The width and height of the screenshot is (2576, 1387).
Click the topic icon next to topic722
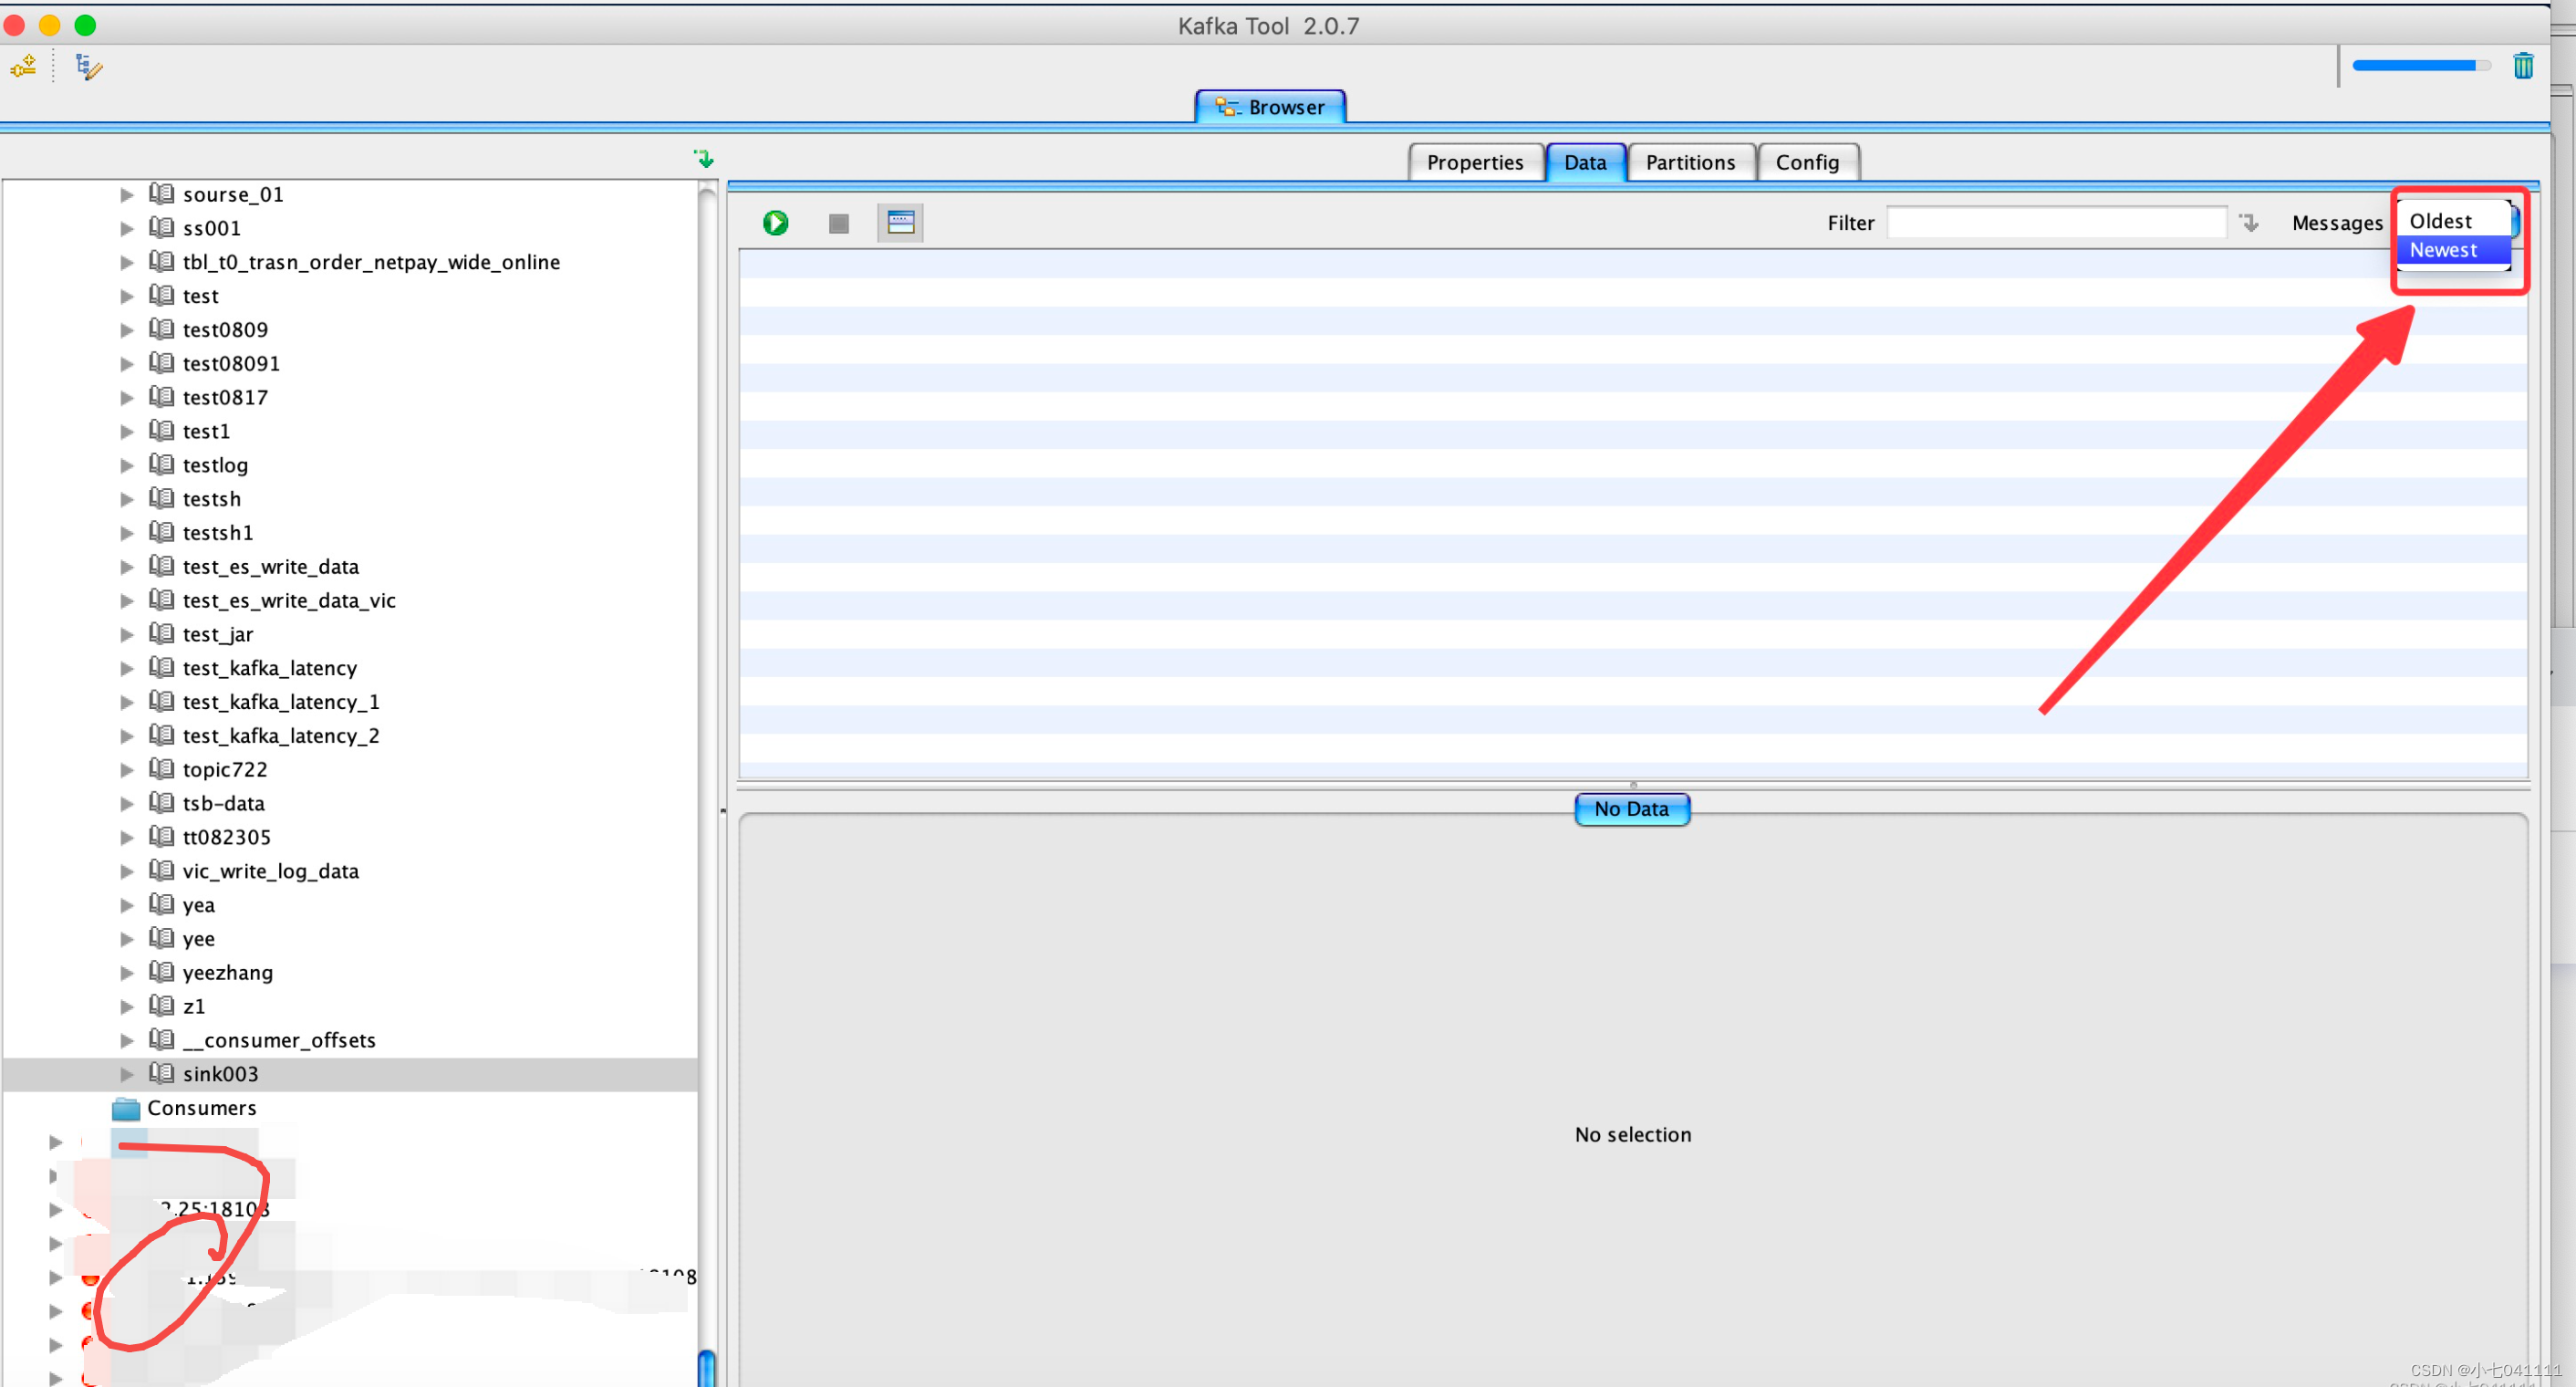[x=161, y=769]
